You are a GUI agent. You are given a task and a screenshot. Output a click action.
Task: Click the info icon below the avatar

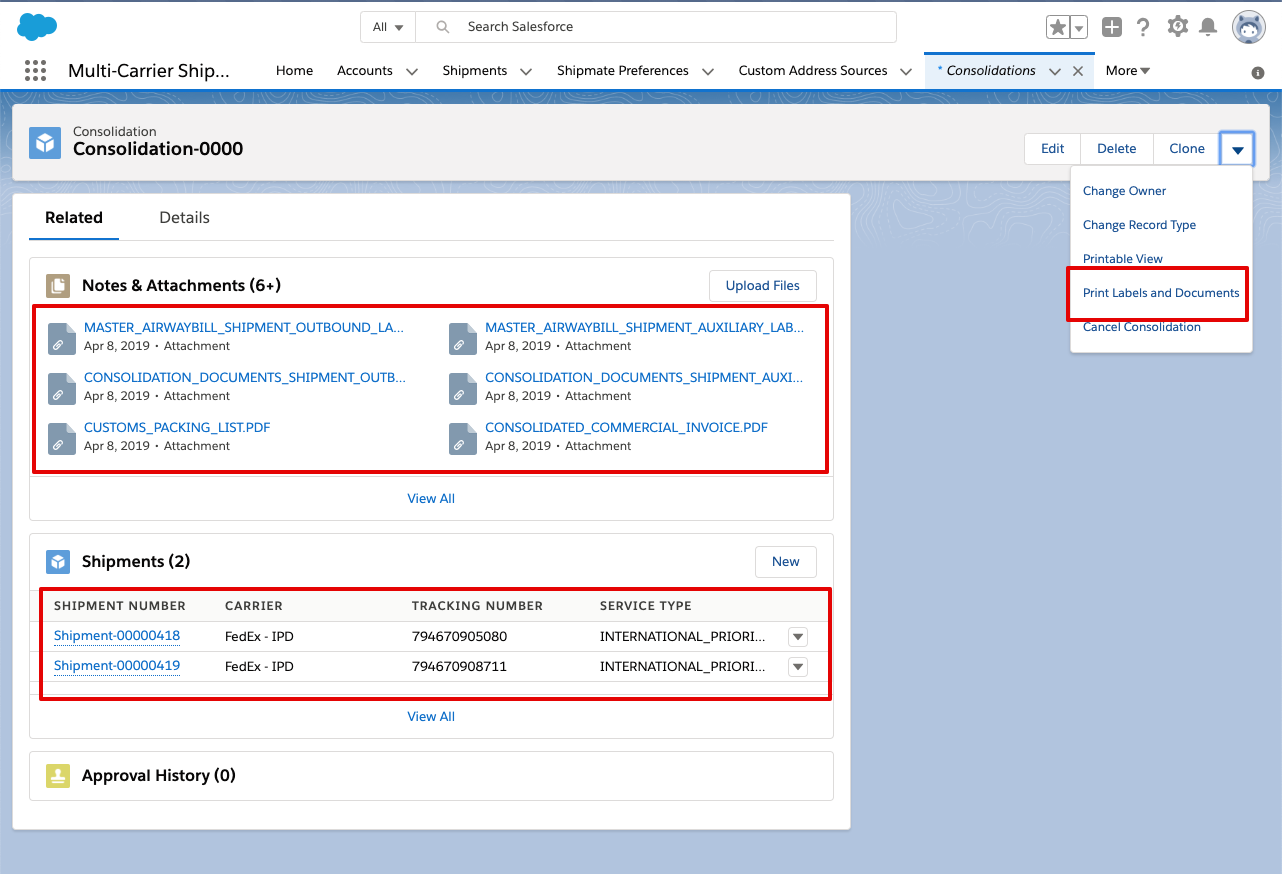coord(1258,73)
